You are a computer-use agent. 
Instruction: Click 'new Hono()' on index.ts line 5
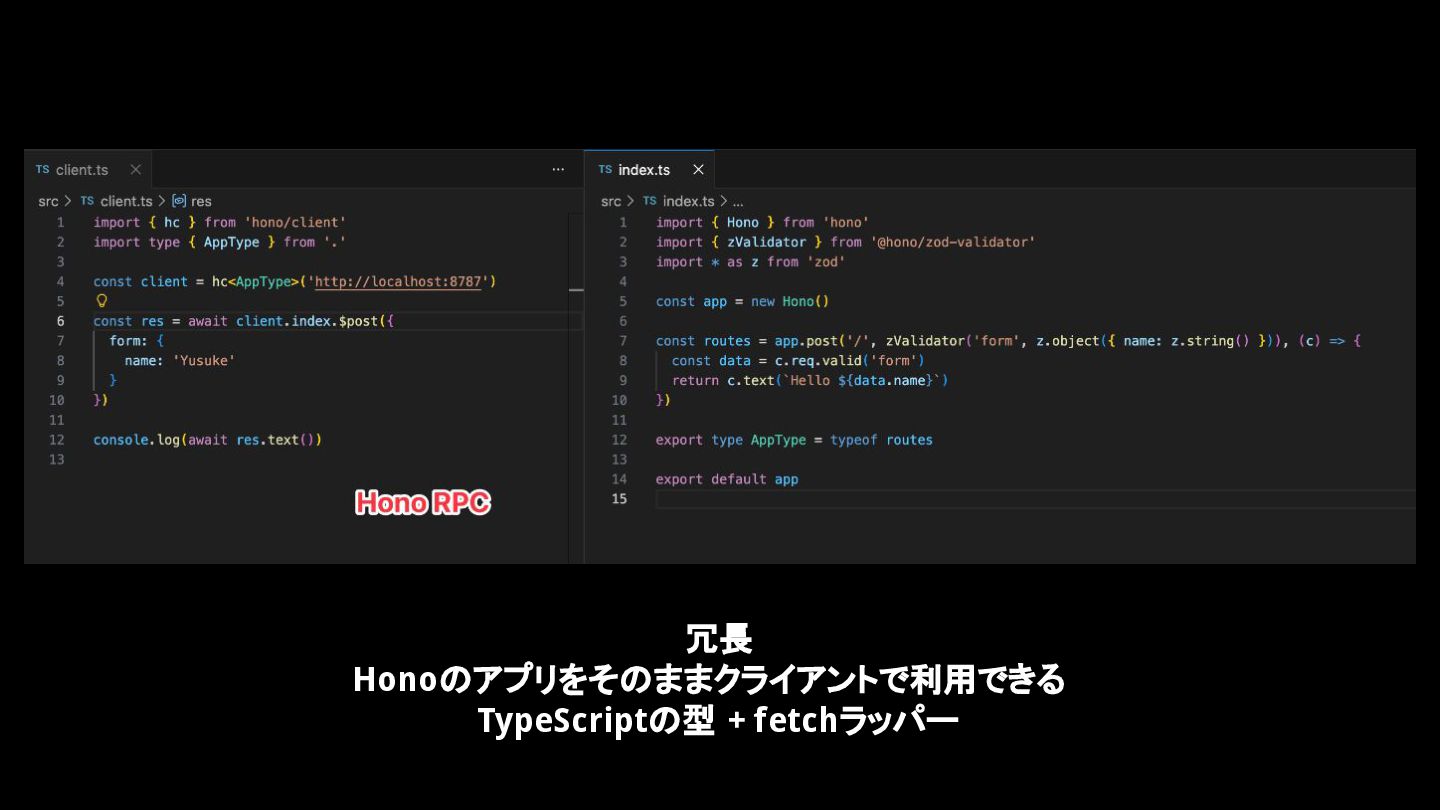790,301
